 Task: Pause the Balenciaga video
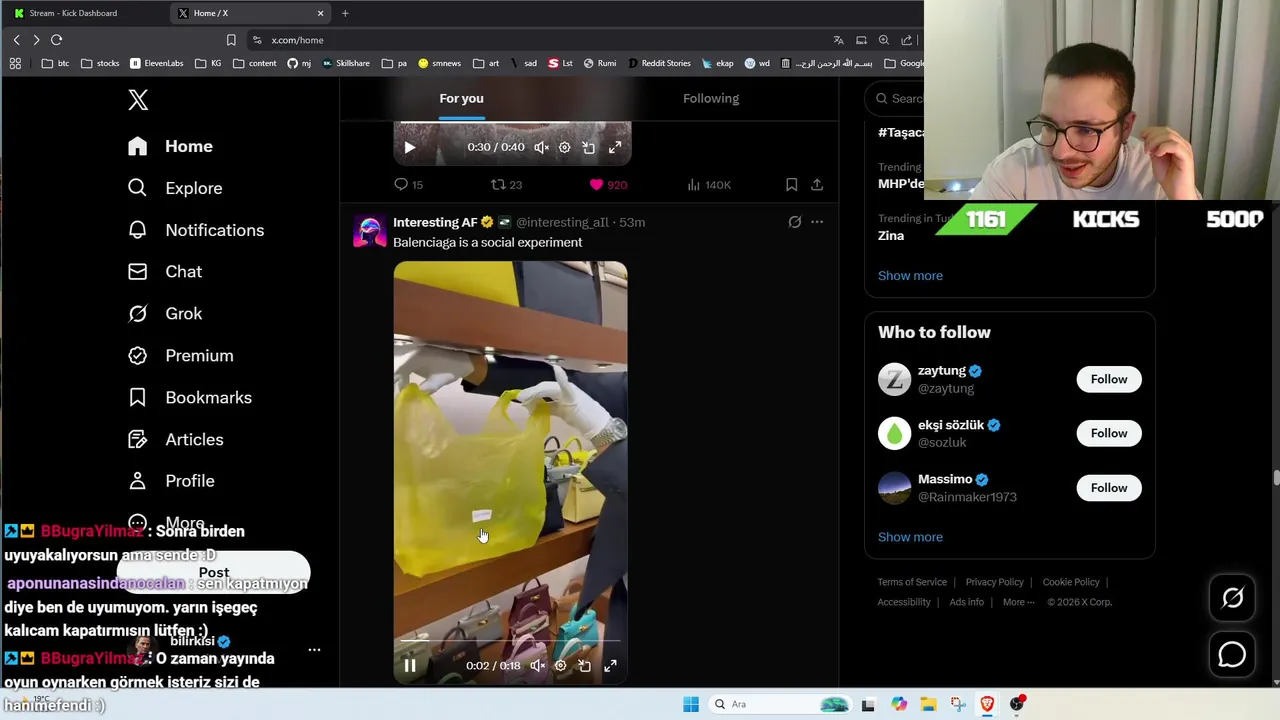tap(409, 665)
